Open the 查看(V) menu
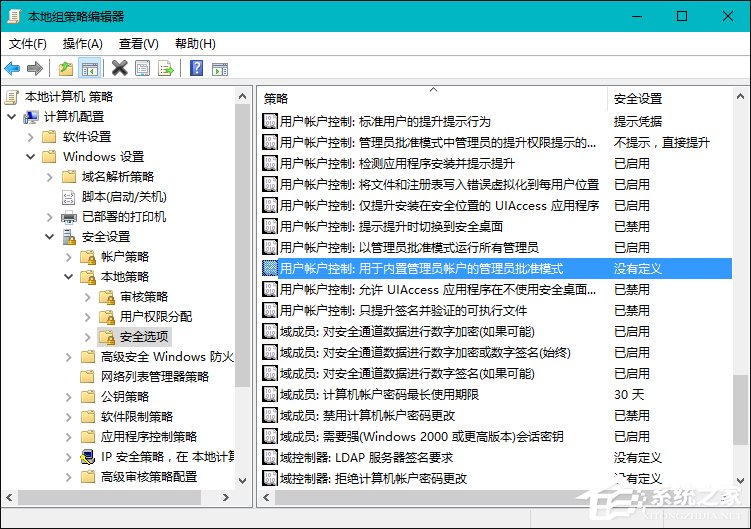Viewport: 751px width, 529px height. coord(138,44)
